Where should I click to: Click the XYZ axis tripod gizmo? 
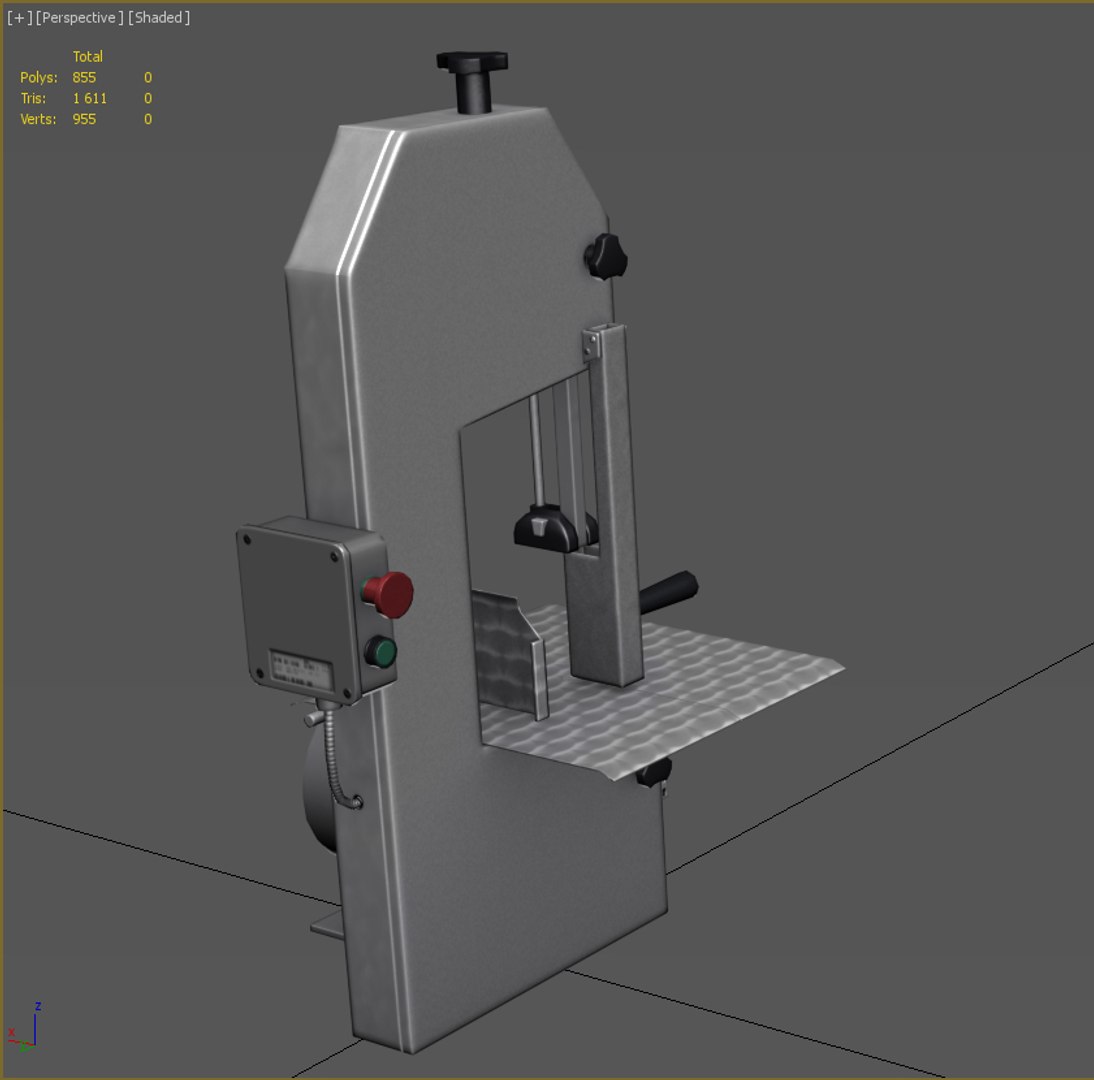coord(24,1028)
